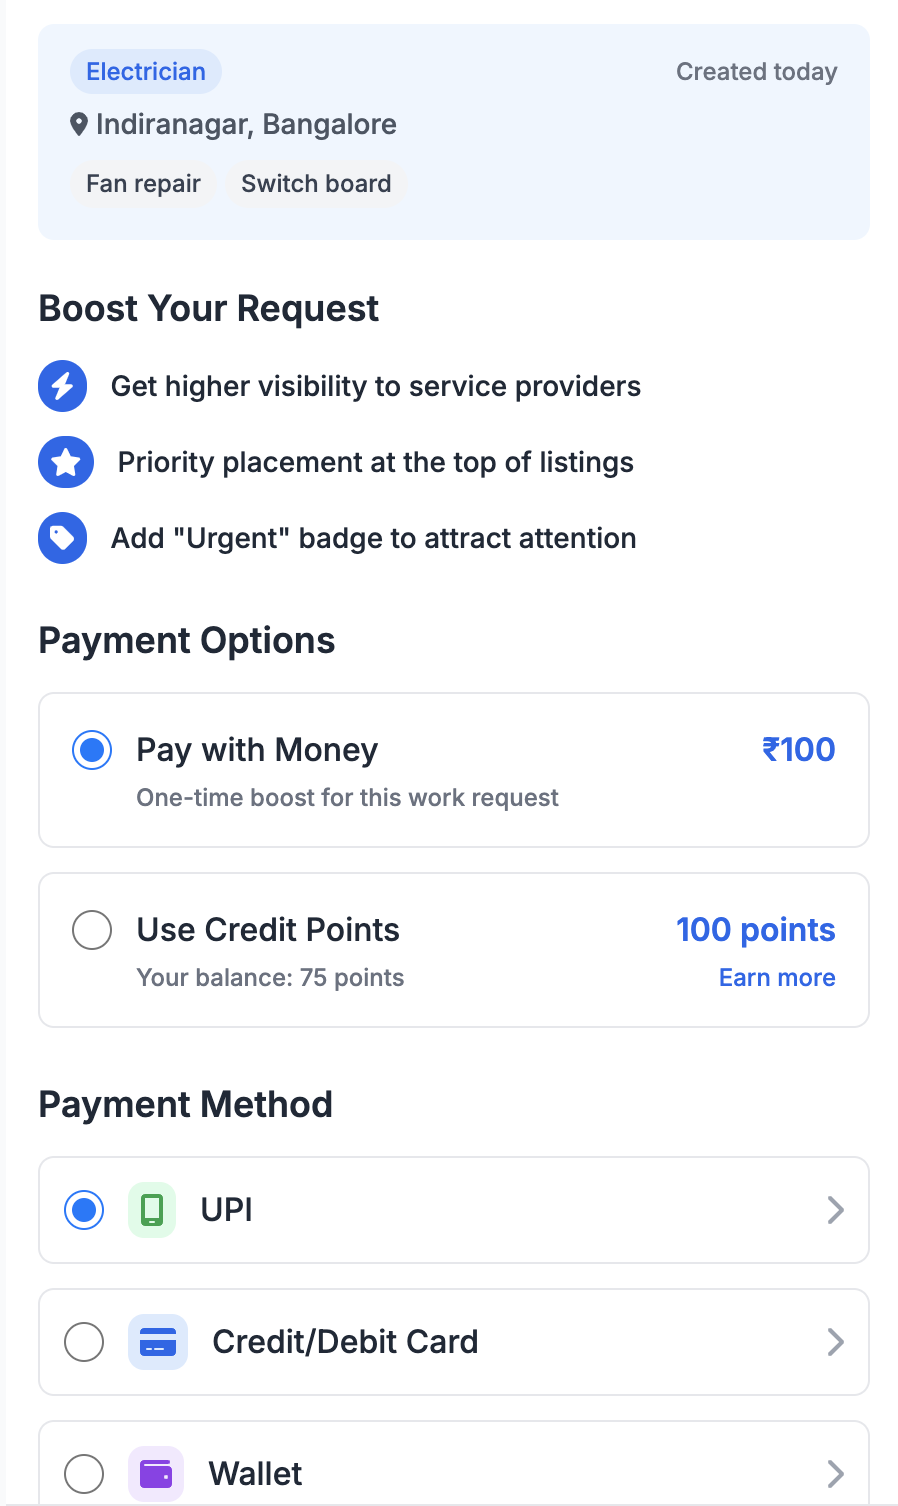
Task: Click the location pin icon near Indiranagar
Action: pyautogui.click(x=79, y=125)
